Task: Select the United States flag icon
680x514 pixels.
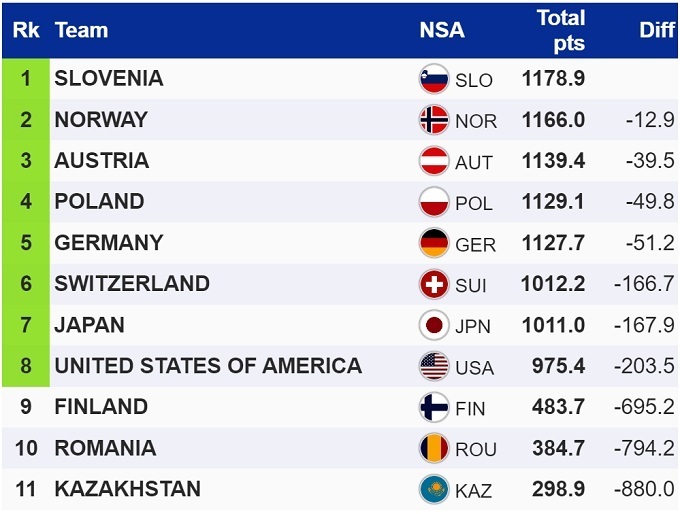Action: 434,366
